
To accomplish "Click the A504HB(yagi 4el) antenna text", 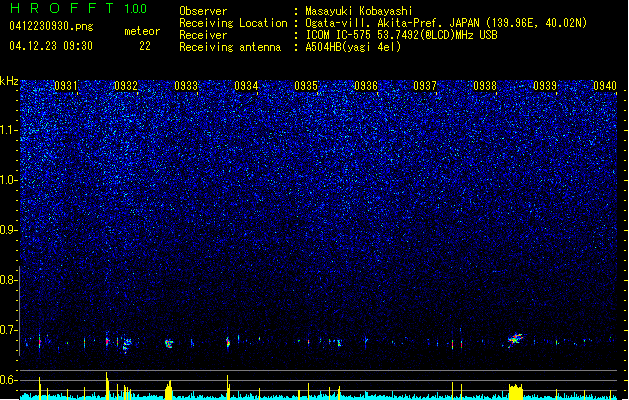I will coord(353,47).
